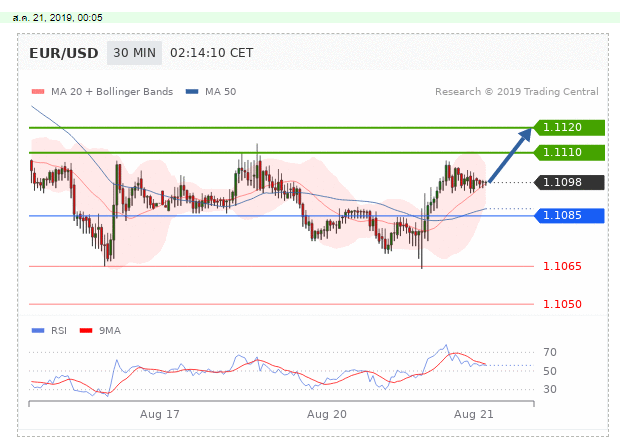Screen dimensions: 620x446
Task: Select the 30 MIN timeframe badge
Action: click(x=134, y=53)
